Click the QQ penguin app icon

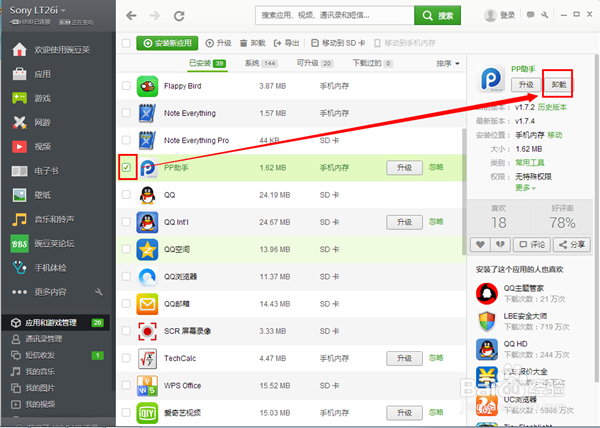tap(147, 195)
